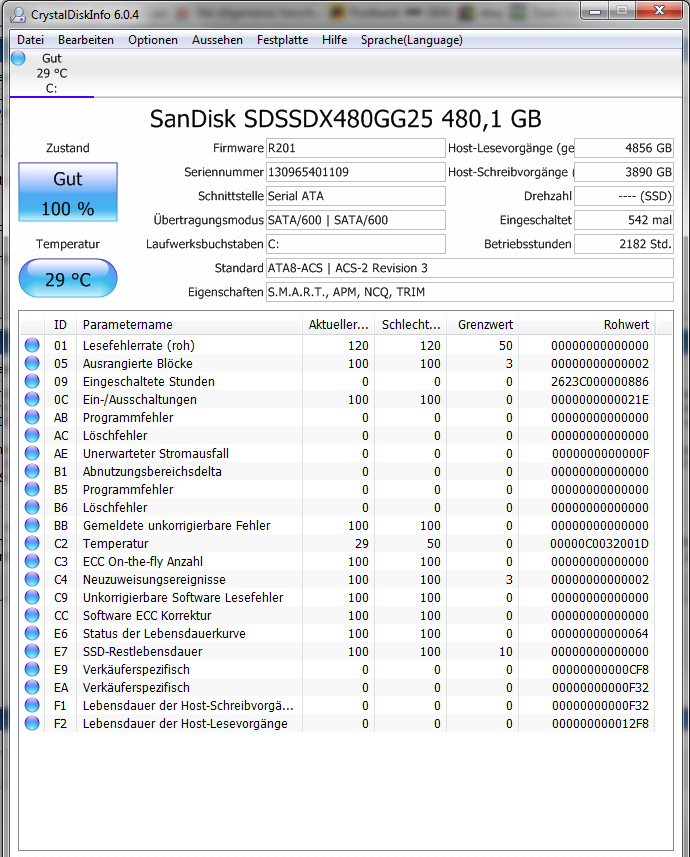This screenshot has height=857, width=690.
Task: Click the status icon for Abnutzungsbereichsdelta
Action: tap(32, 472)
